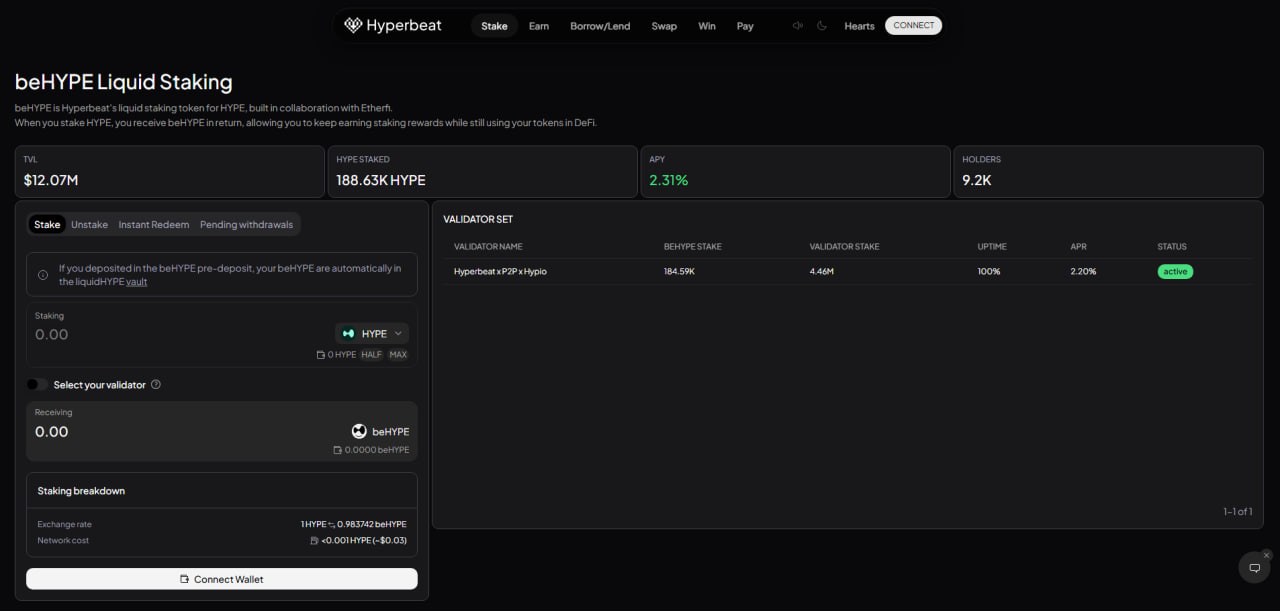Open the validator help question-mark icon
Screen dimensions: 1280x611
click(x=156, y=385)
